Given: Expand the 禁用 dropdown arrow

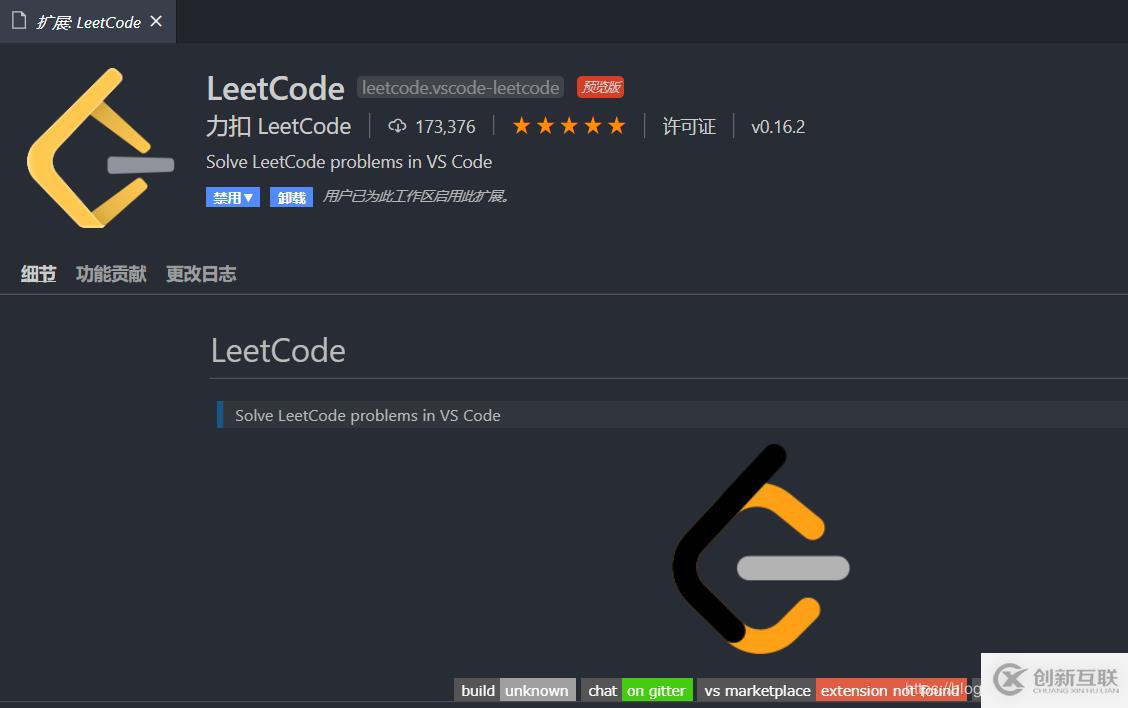Looking at the screenshot, I should pos(248,197).
